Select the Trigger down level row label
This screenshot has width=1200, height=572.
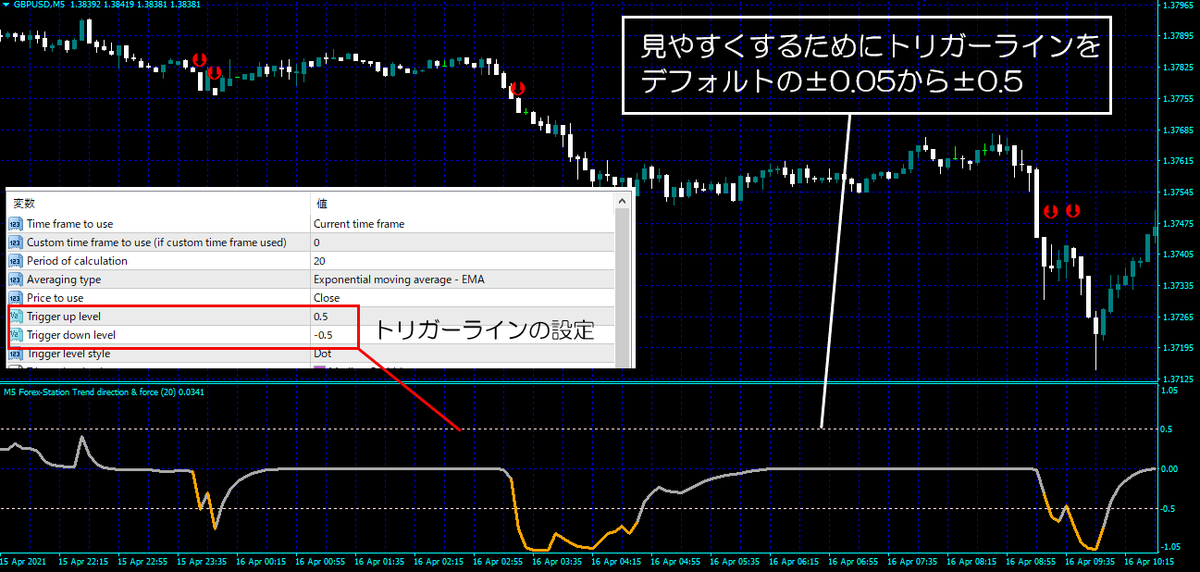pyautogui.click(x=71, y=335)
